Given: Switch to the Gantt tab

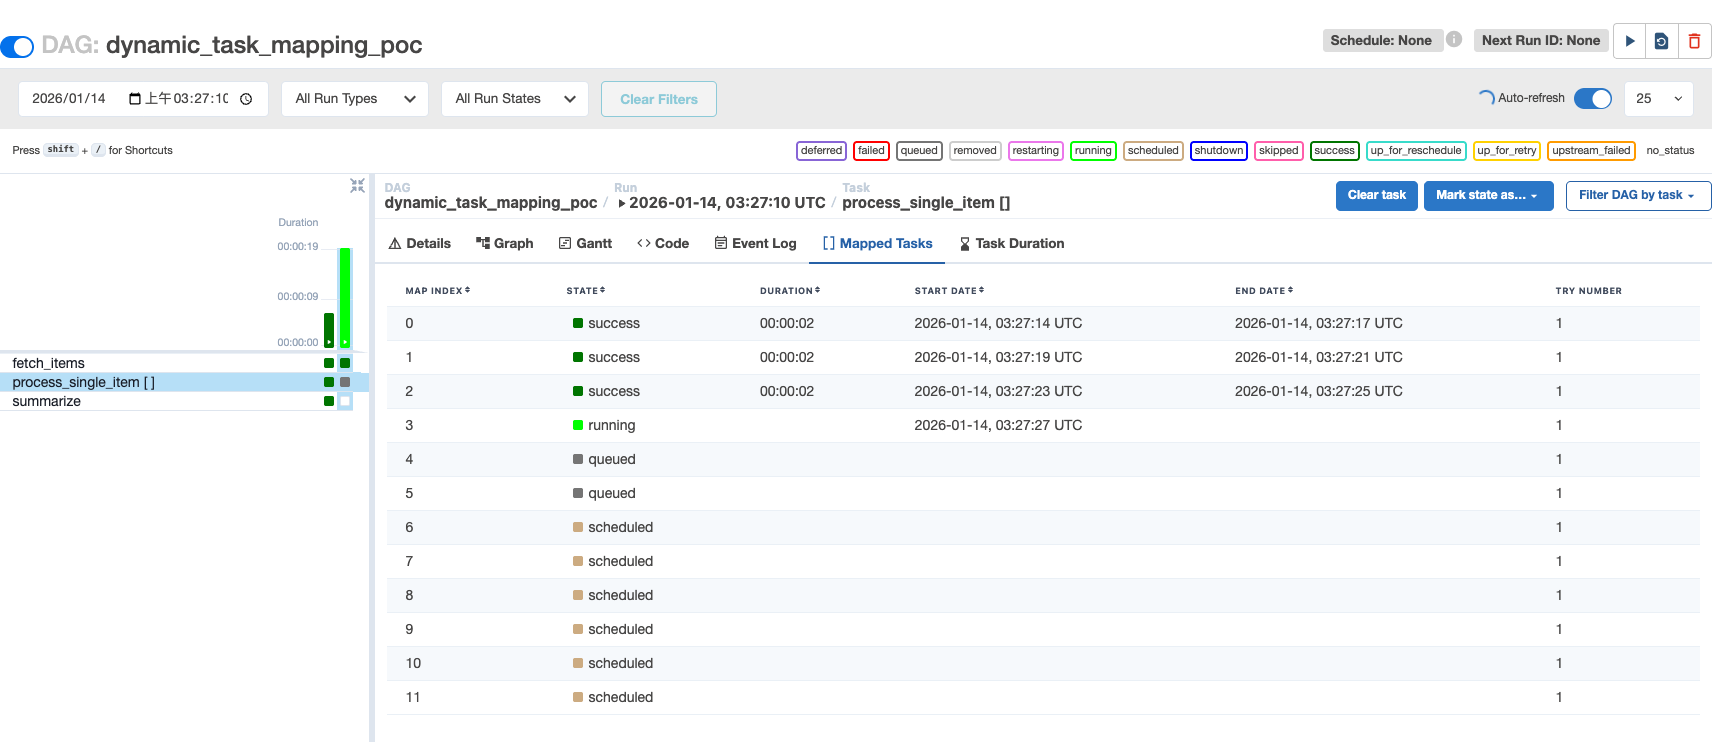Looking at the screenshot, I should (585, 244).
